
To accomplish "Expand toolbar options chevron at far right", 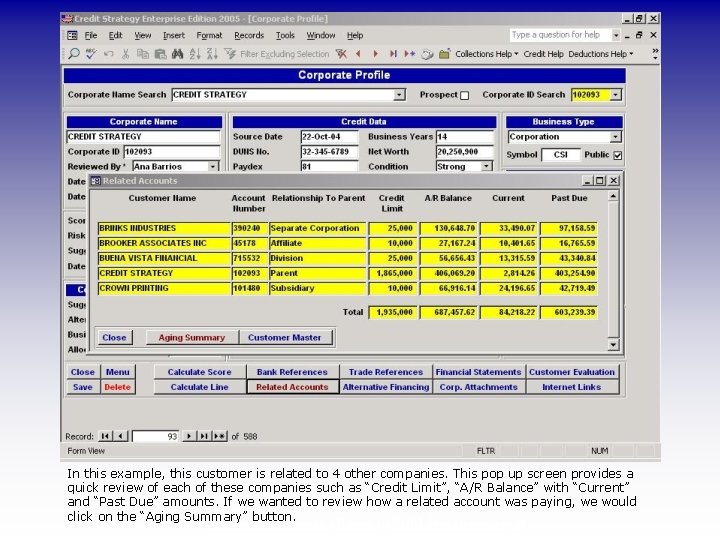I will point(655,54).
